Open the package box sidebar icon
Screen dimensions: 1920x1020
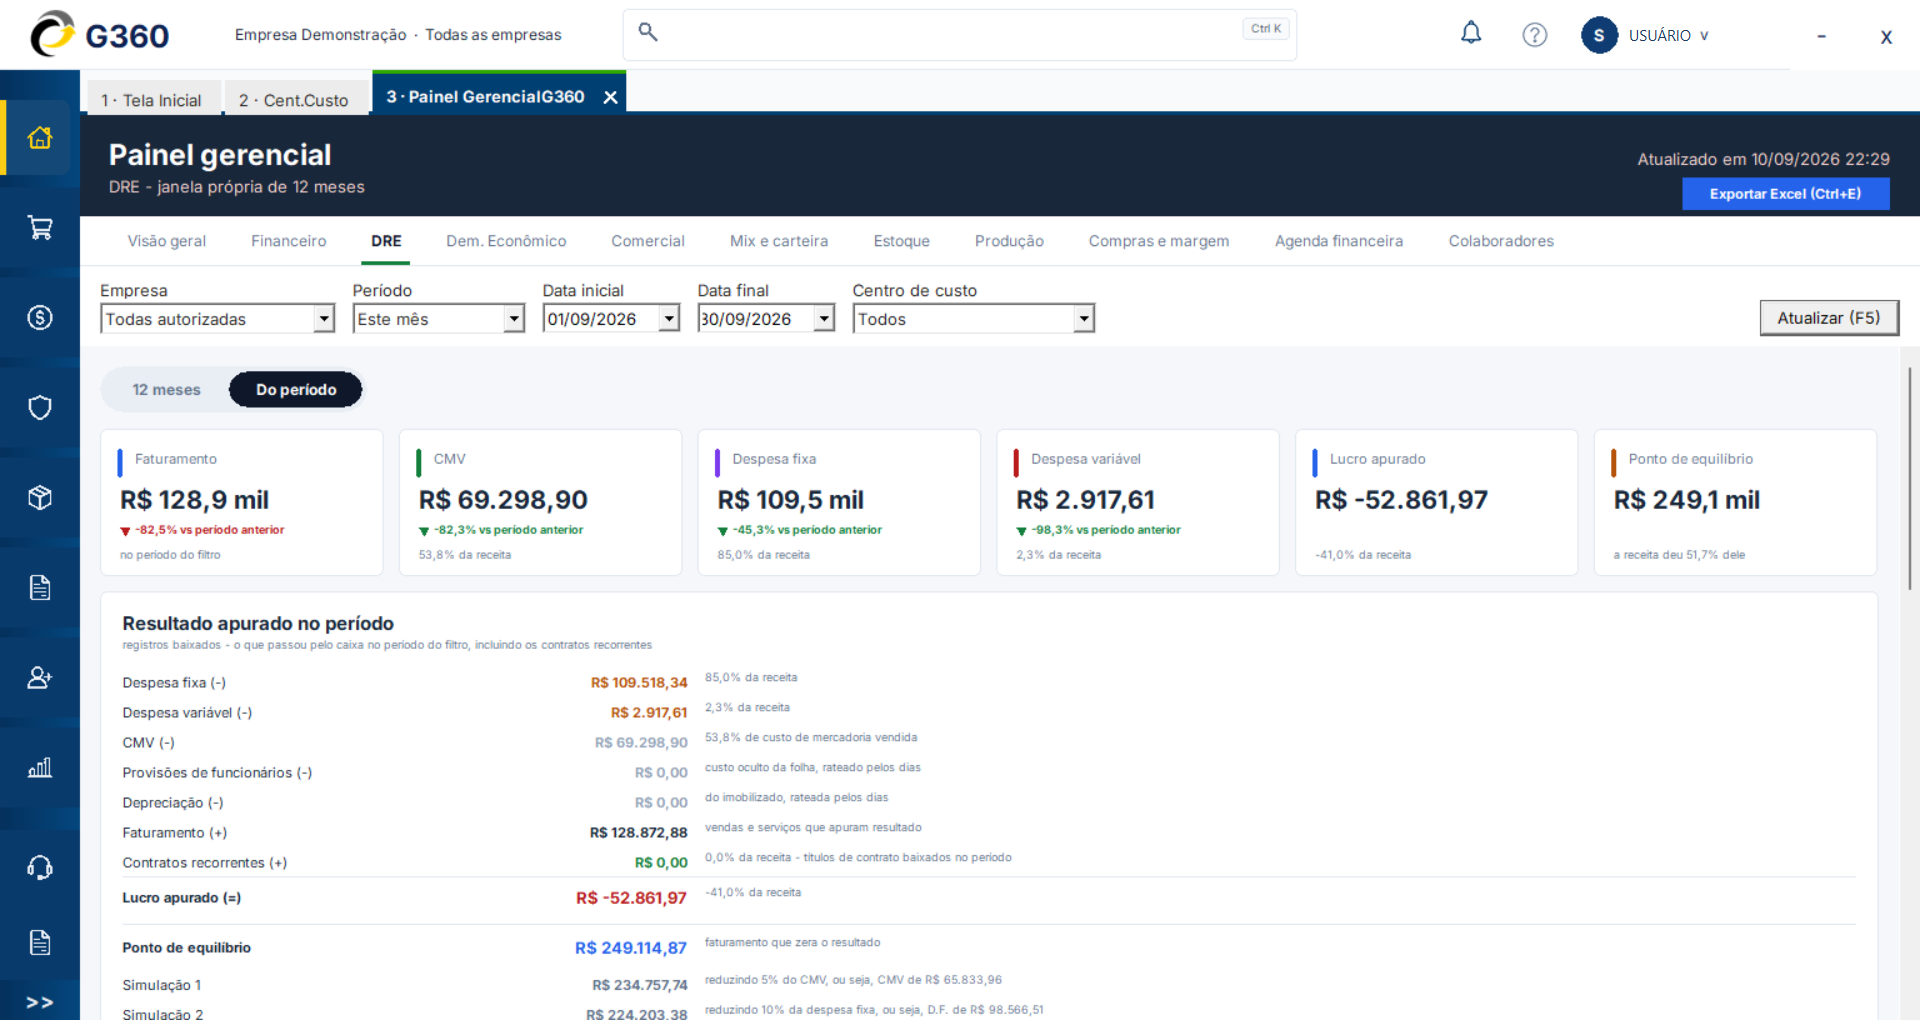(40, 498)
